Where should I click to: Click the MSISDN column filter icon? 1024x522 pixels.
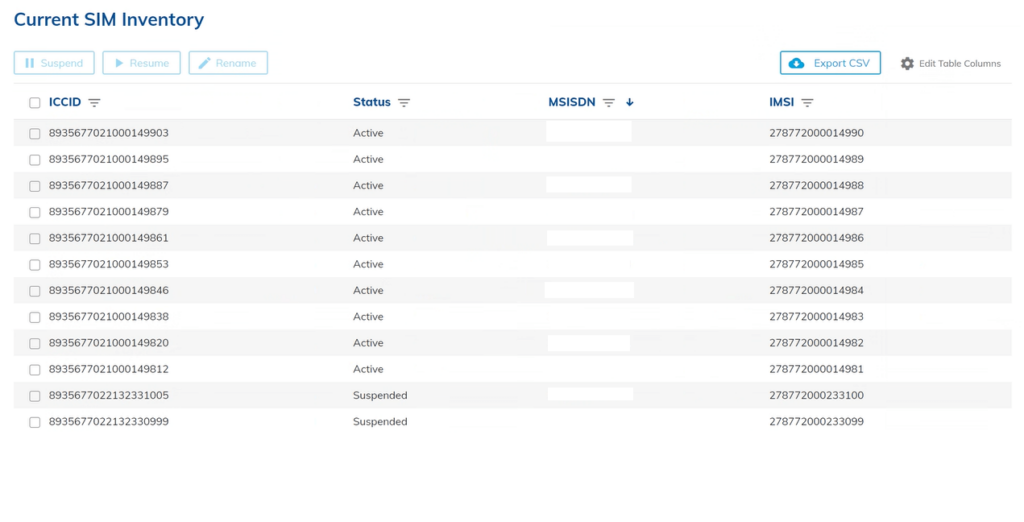tap(608, 103)
